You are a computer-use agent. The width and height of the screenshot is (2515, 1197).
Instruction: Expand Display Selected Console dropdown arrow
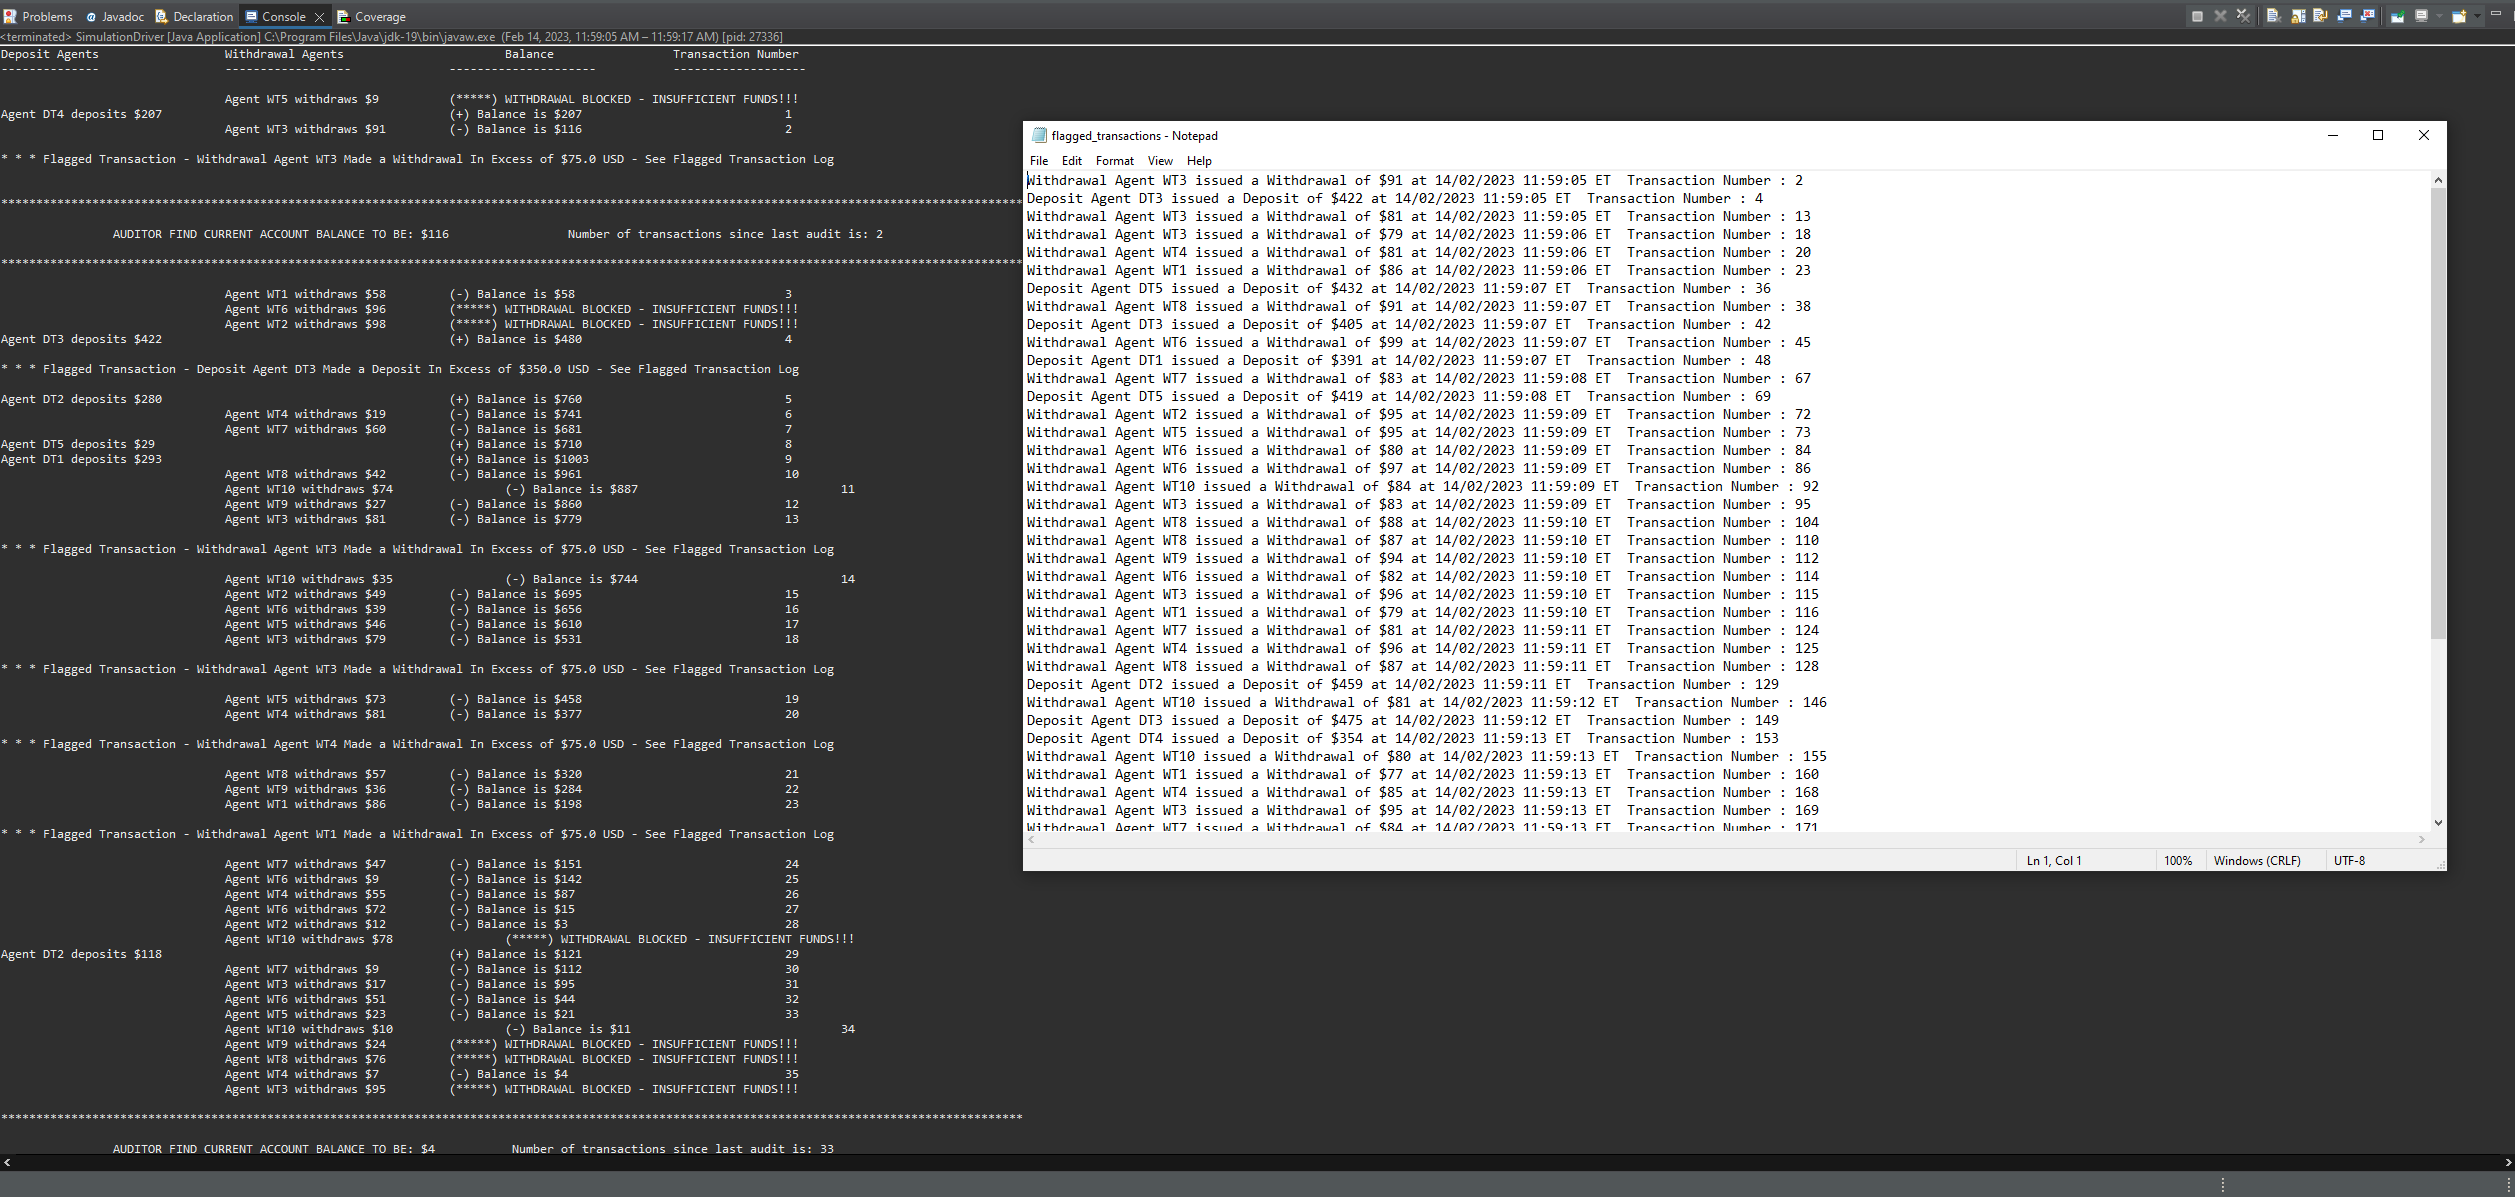coord(2439,16)
